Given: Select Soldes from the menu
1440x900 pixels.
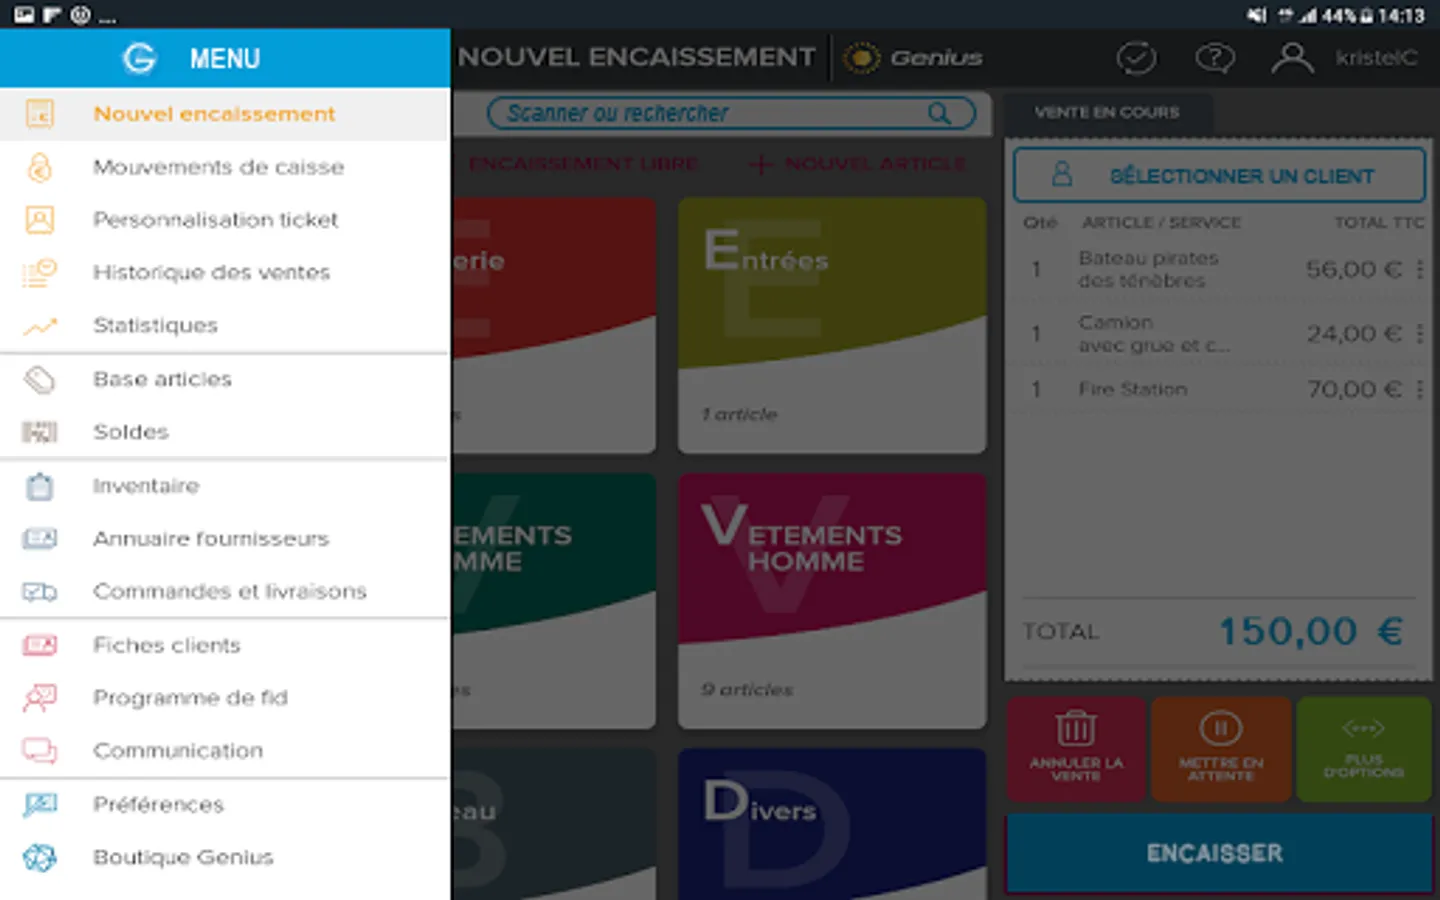Looking at the screenshot, I should pos(131,432).
